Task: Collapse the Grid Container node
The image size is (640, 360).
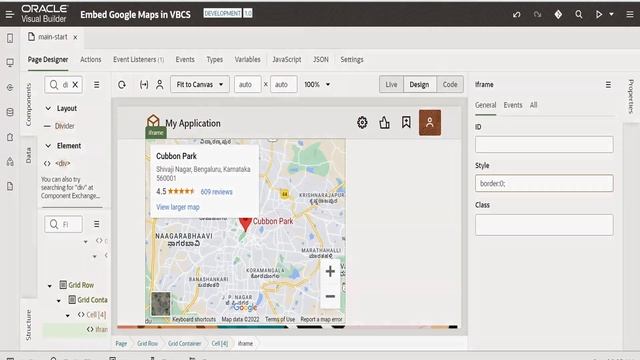Action: click(59, 301)
